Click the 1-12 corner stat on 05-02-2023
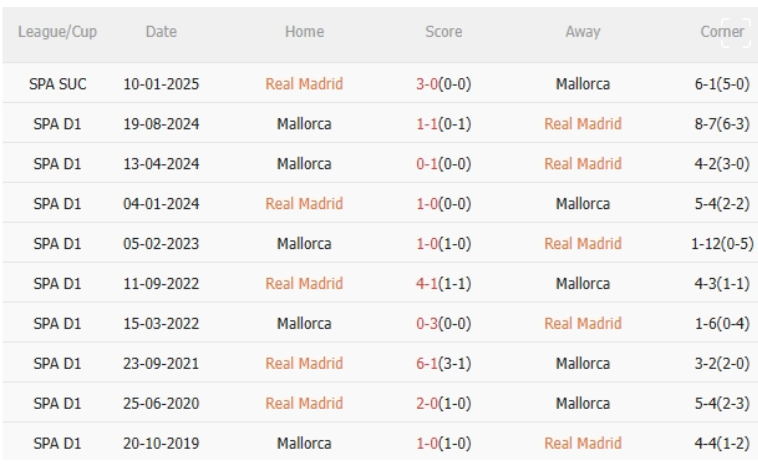758x471 pixels. pos(722,244)
